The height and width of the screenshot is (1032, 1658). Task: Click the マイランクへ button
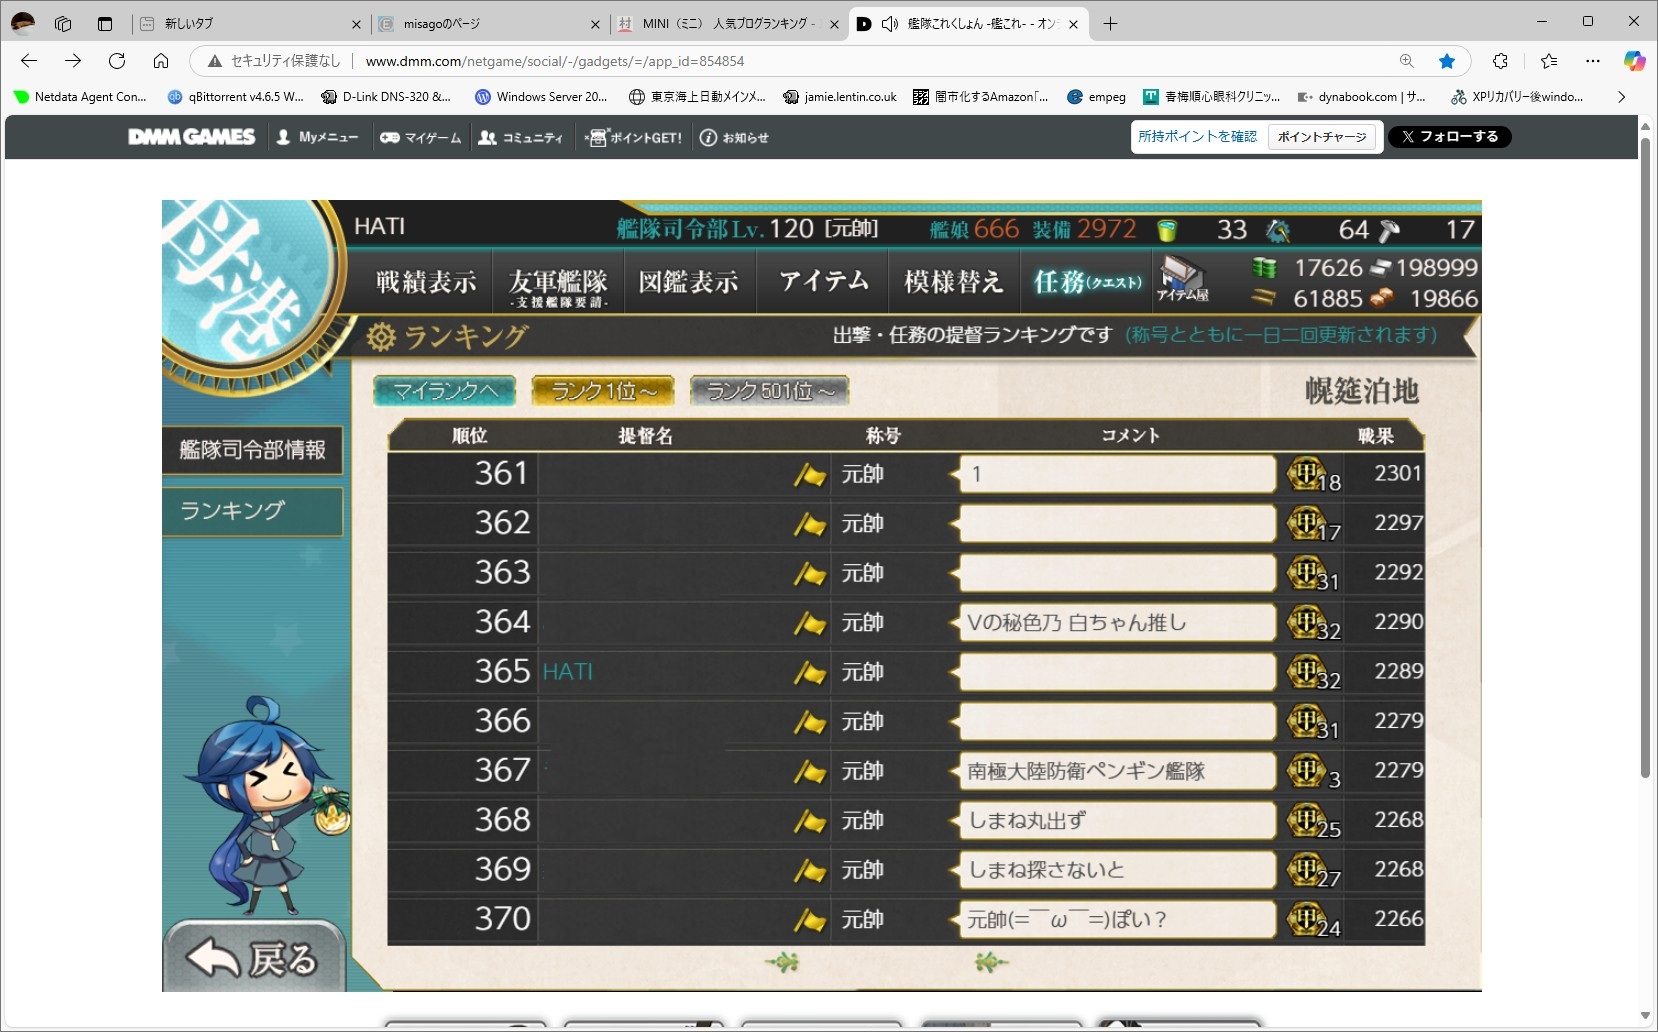[445, 391]
